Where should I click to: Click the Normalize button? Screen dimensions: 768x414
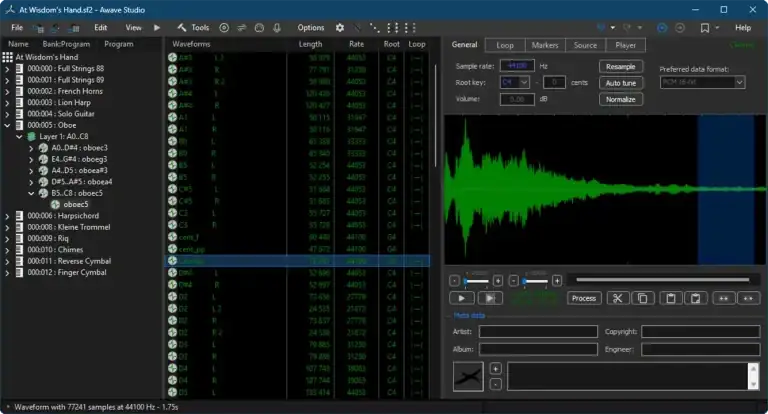pyautogui.click(x=621, y=99)
